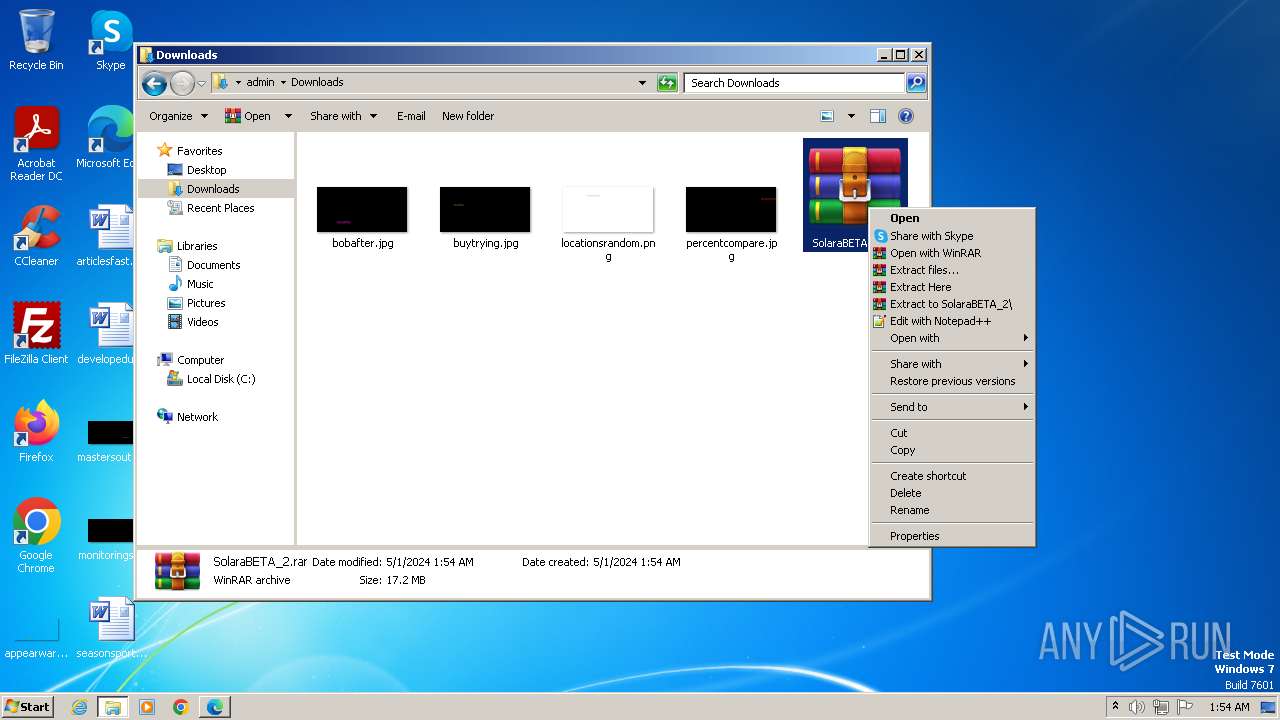The height and width of the screenshot is (720, 1280).
Task: Open the Share with toolbar dropdown
Action: click(x=343, y=116)
